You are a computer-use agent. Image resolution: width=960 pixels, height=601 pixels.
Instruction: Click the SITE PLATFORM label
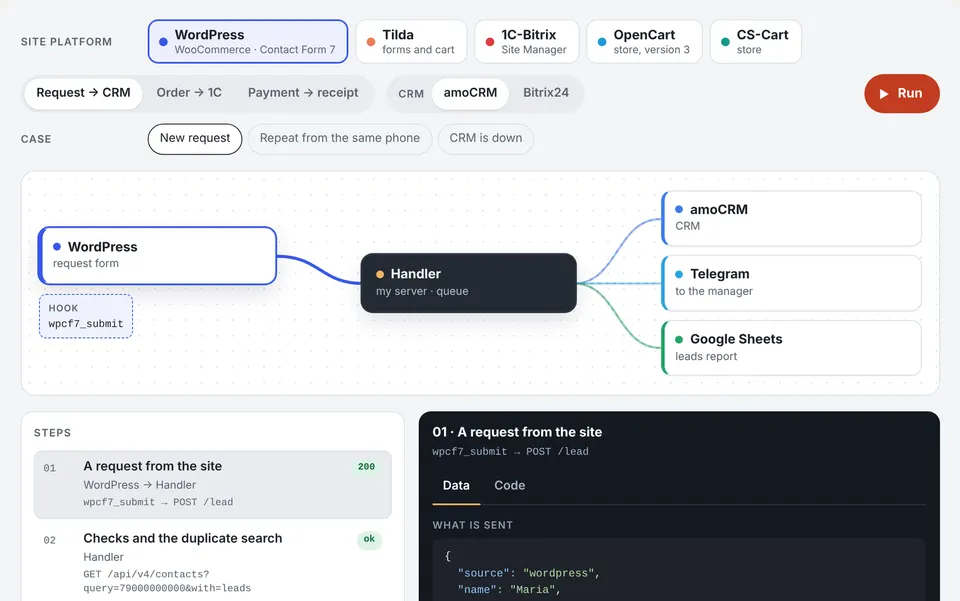point(66,42)
